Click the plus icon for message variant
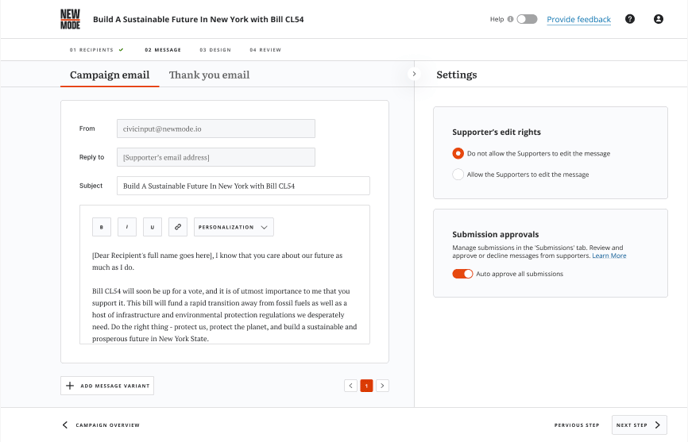The width and height of the screenshot is (688, 442). (x=70, y=386)
